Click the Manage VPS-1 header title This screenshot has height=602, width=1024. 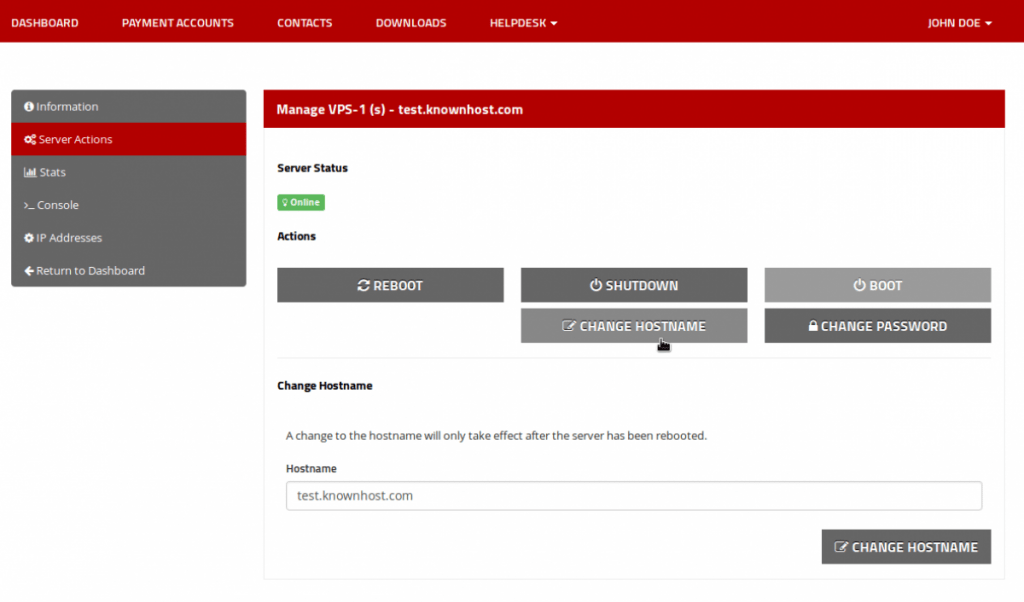tap(400, 110)
